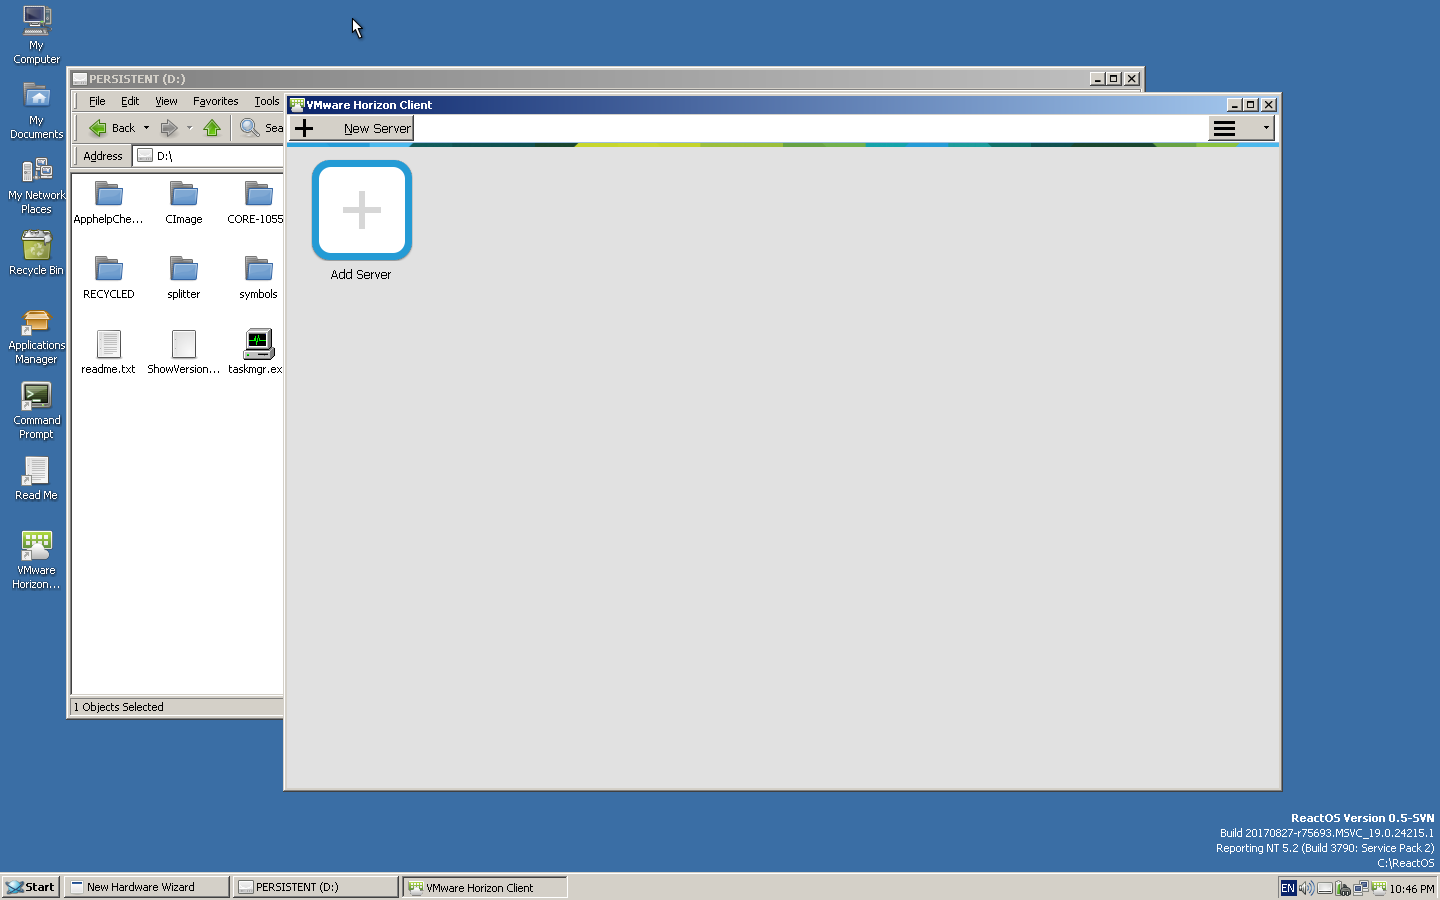This screenshot has height=900, width=1440.
Task: Select the symbols folder icon
Action: click(x=258, y=268)
